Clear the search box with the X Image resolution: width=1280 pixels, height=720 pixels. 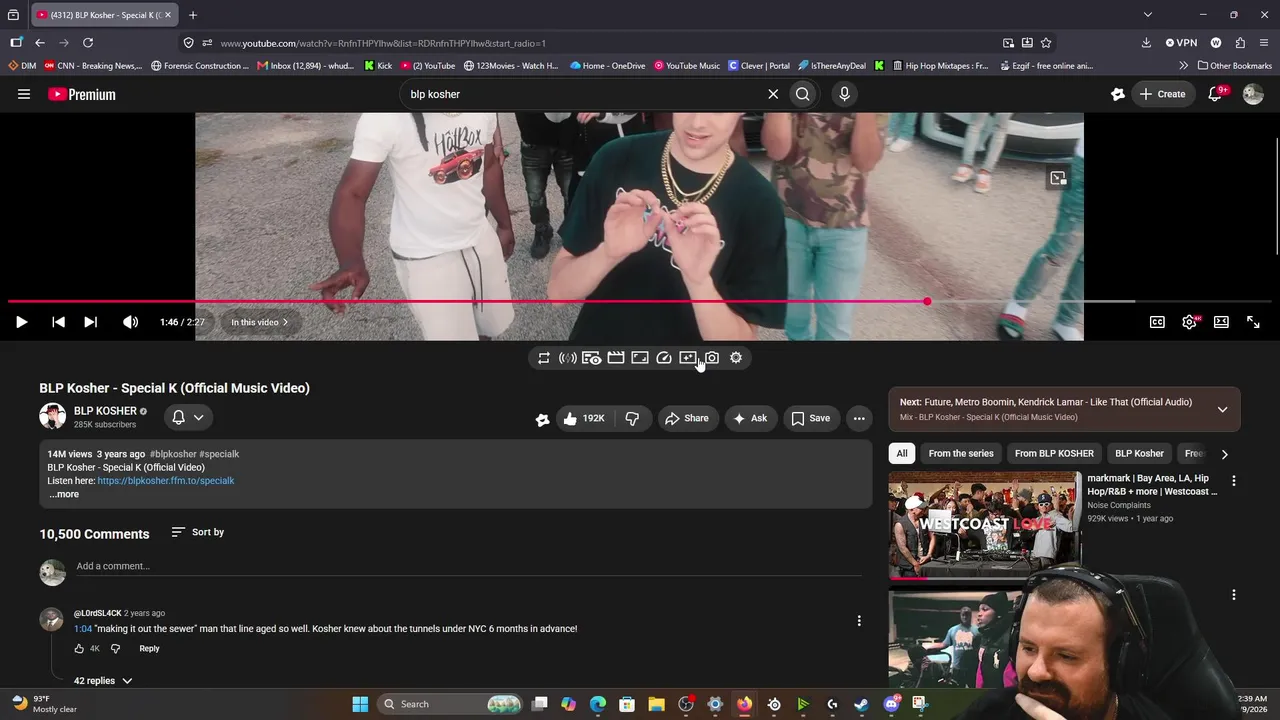(773, 94)
